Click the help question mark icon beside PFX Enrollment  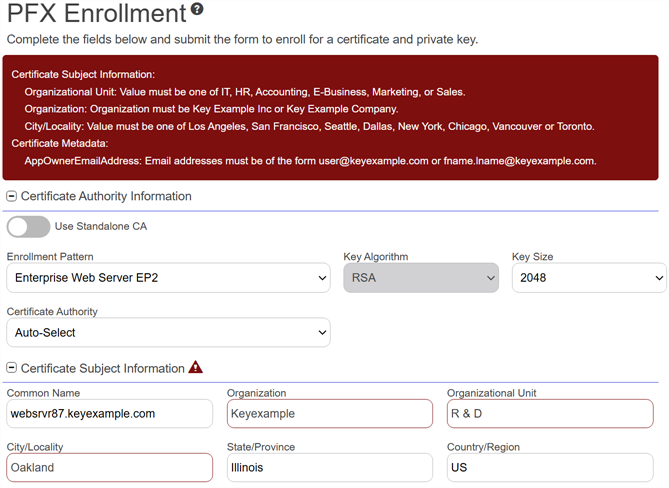pos(197,9)
